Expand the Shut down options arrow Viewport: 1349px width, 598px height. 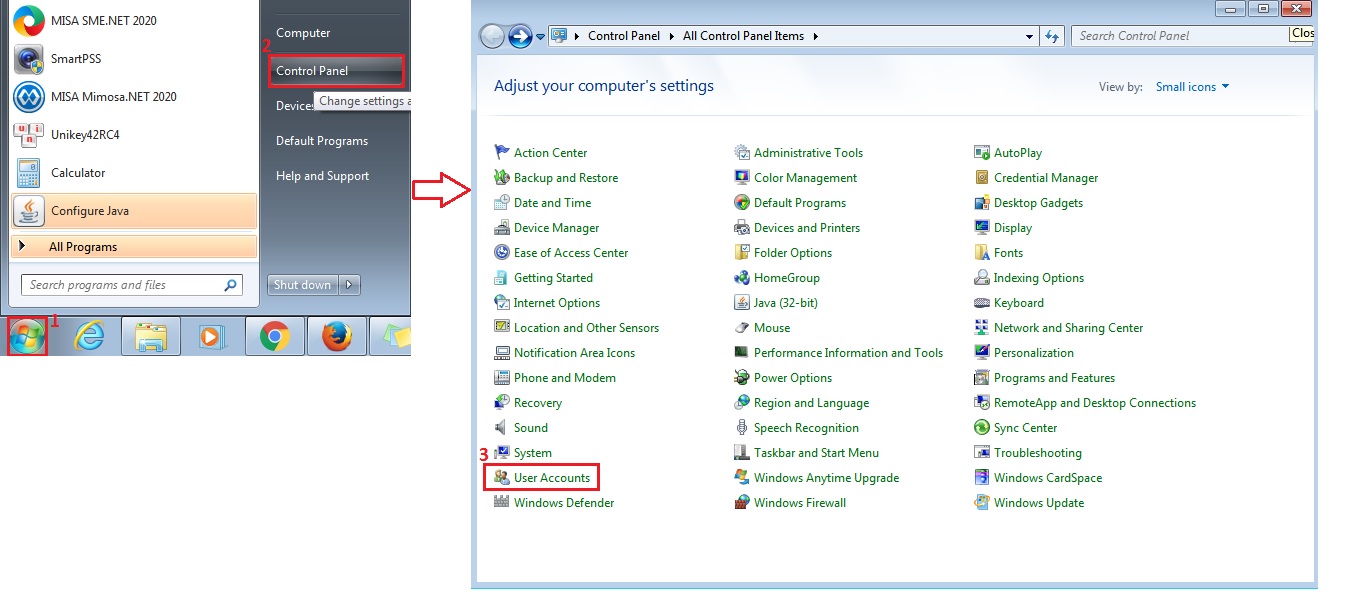click(349, 285)
